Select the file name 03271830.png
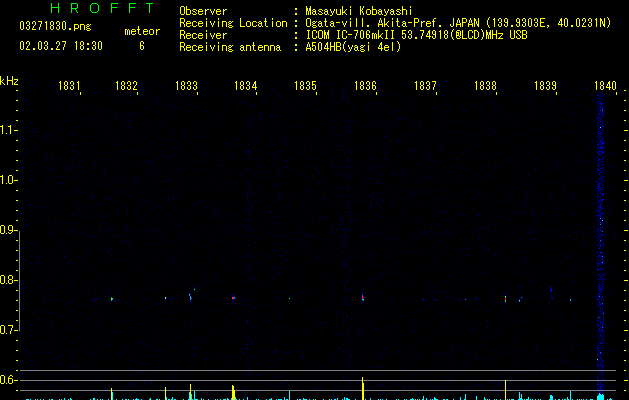 coord(55,26)
